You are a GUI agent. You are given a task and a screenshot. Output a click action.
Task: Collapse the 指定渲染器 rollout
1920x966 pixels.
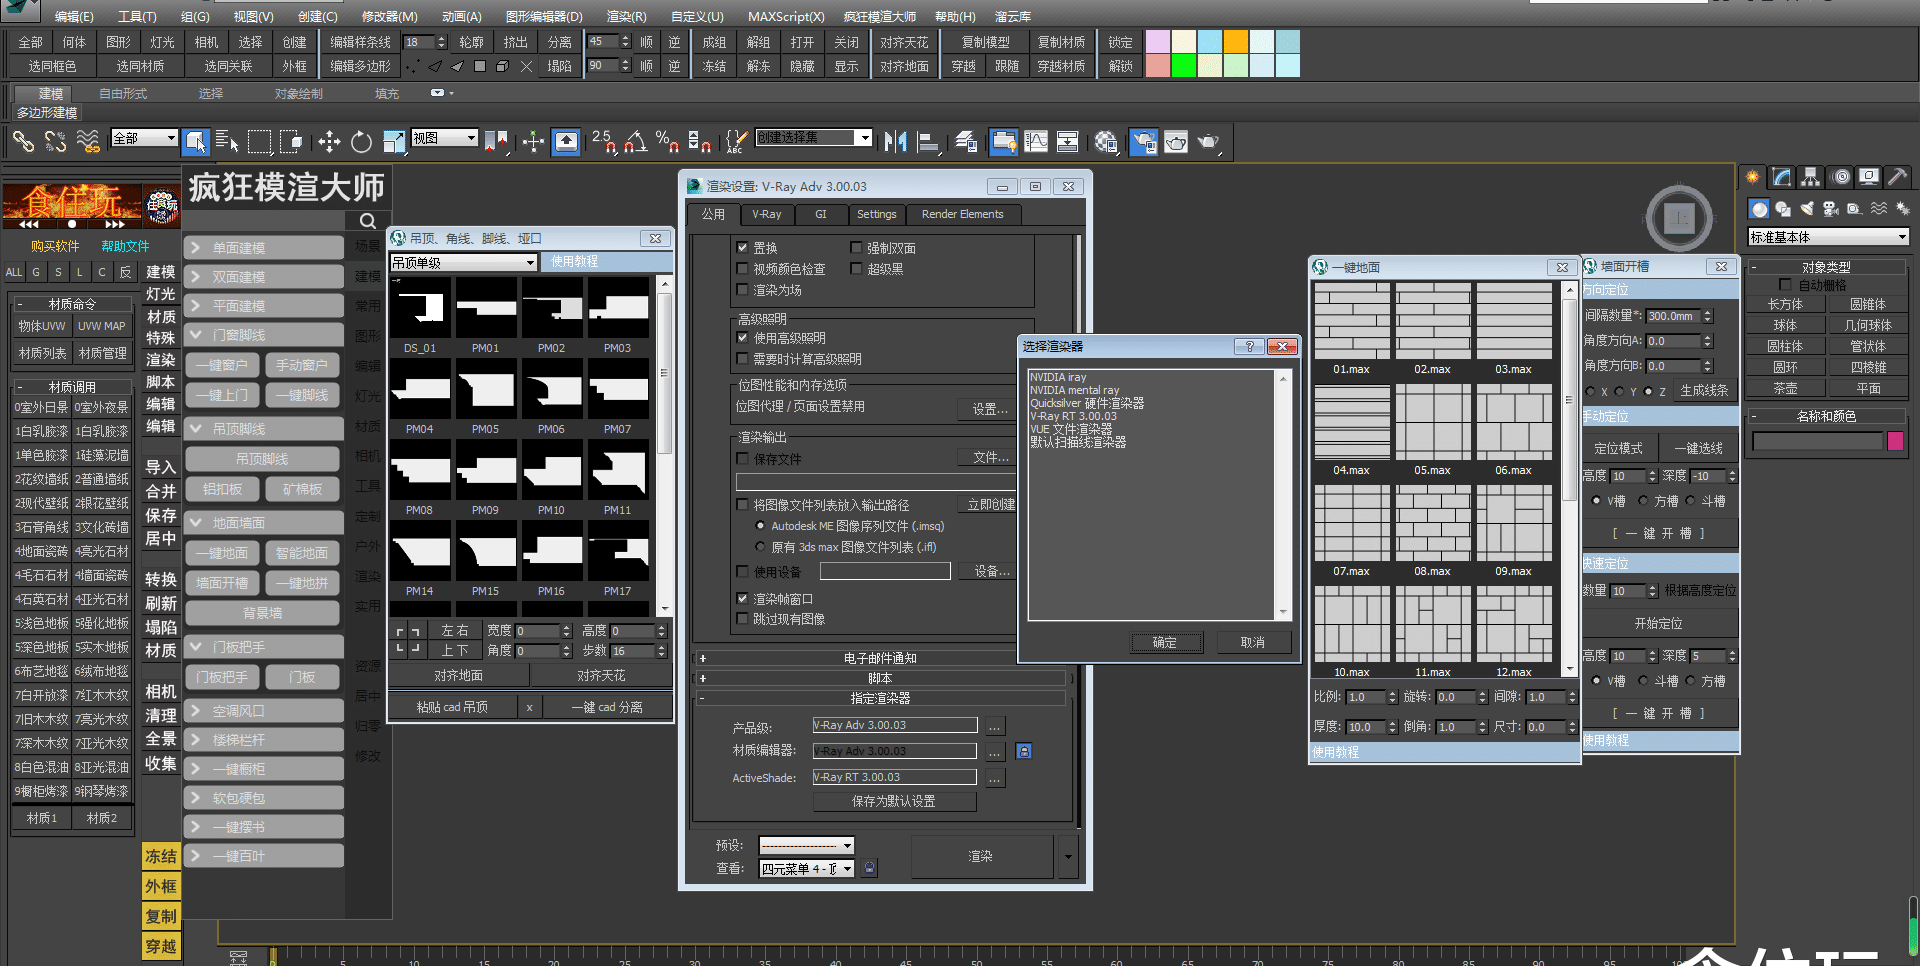click(x=880, y=698)
